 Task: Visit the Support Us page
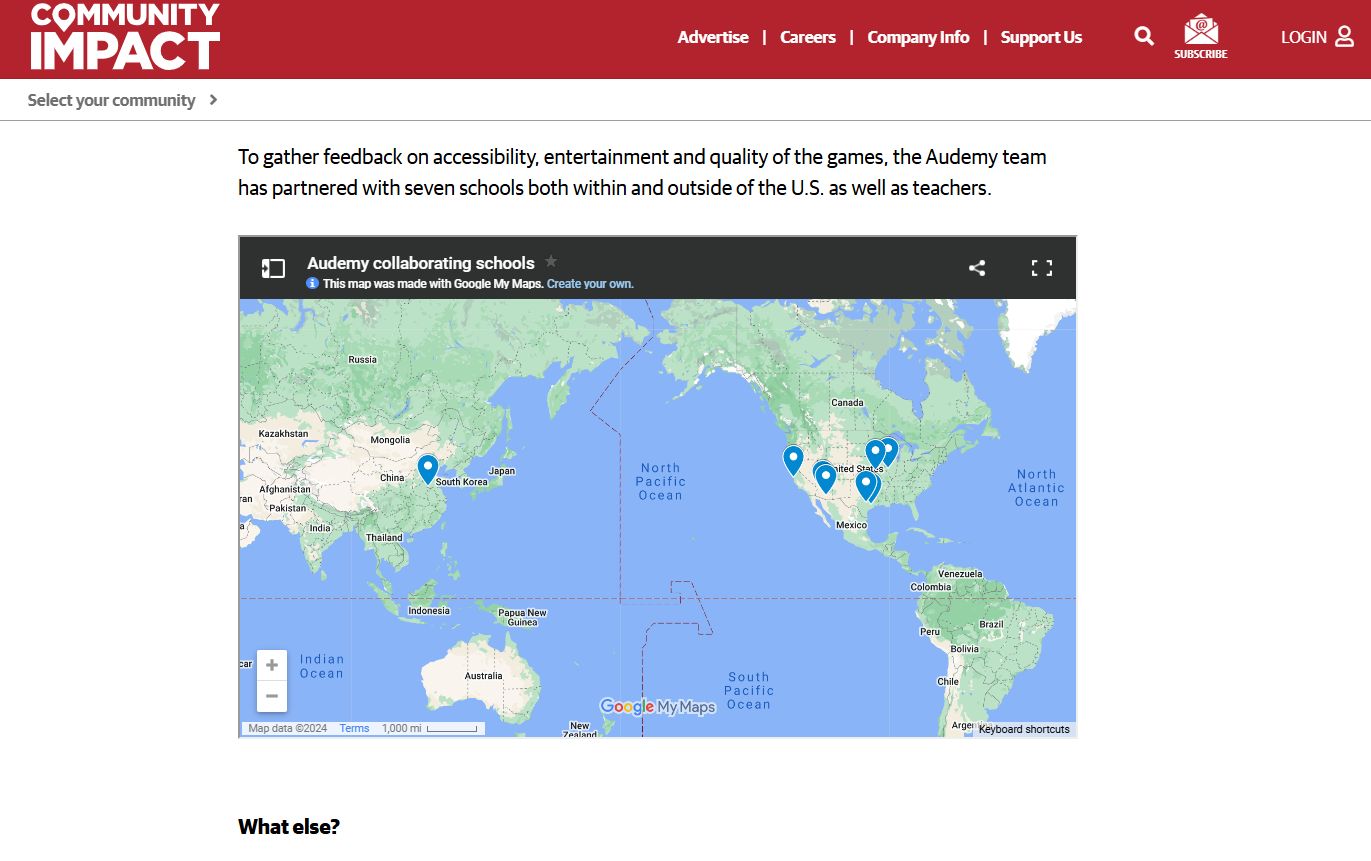[x=1041, y=37]
